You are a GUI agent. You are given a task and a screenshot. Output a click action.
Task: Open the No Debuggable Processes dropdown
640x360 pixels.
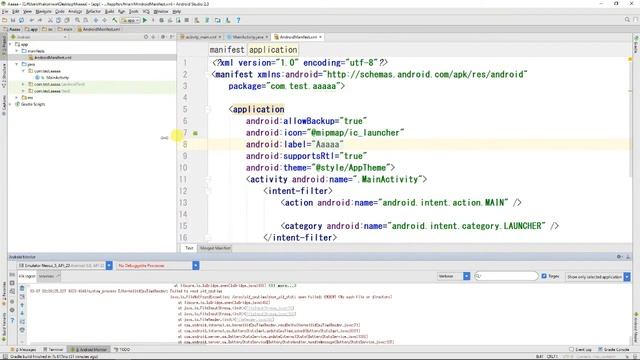[x=158, y=266]
